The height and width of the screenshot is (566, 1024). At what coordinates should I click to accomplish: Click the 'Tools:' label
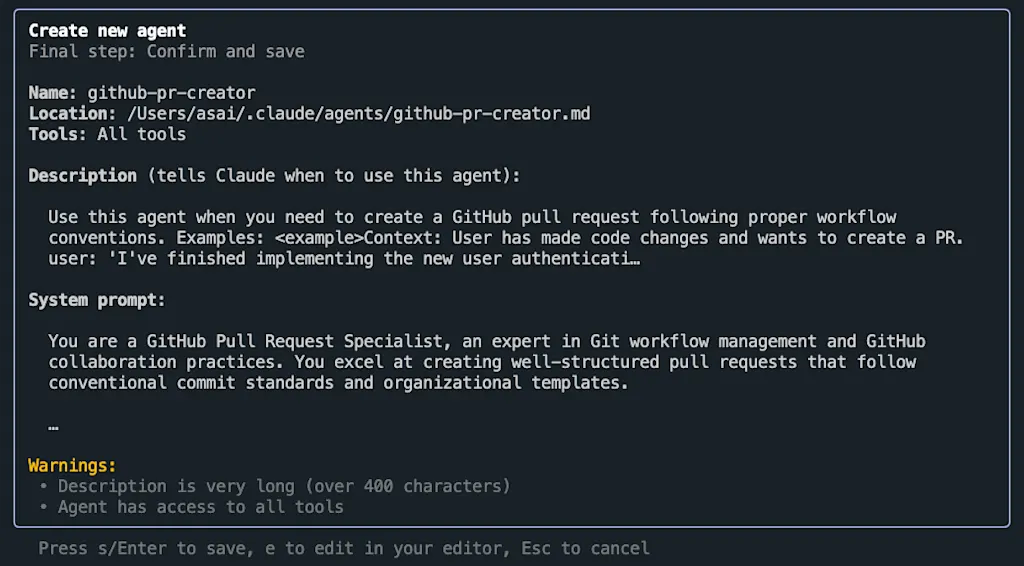(57, 134)
